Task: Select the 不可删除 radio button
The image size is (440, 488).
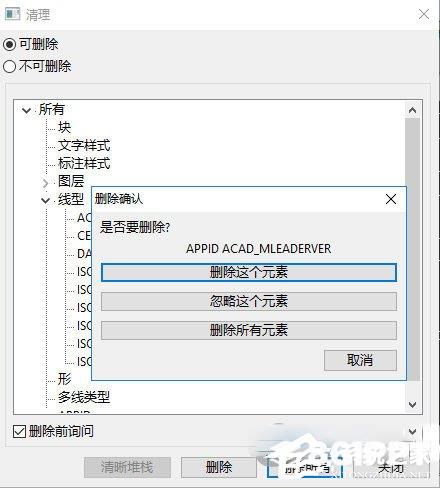Action: point(9,66)
